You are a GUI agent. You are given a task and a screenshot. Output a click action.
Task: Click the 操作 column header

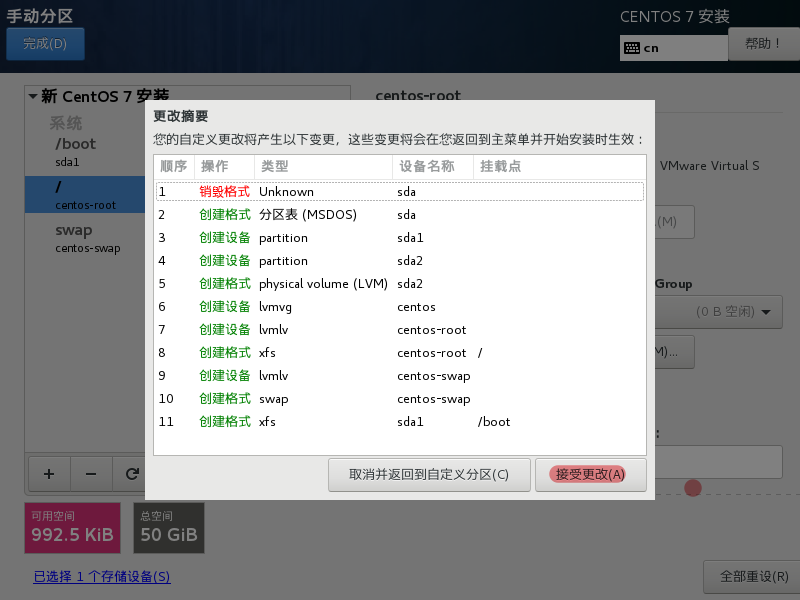point(224,166)
